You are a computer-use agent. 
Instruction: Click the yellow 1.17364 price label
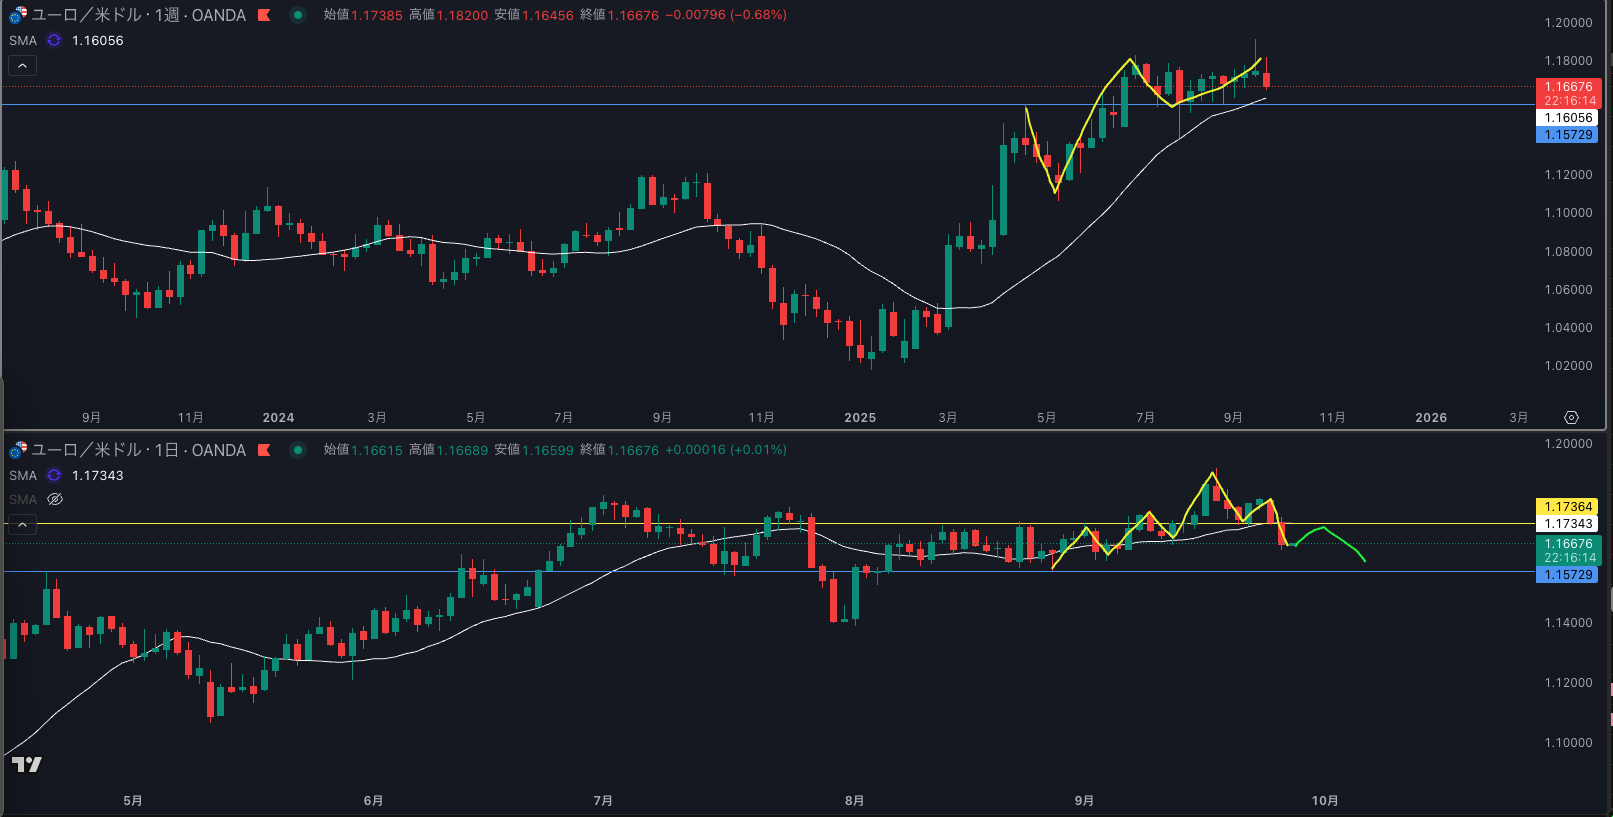click(x=1567, y=507)
